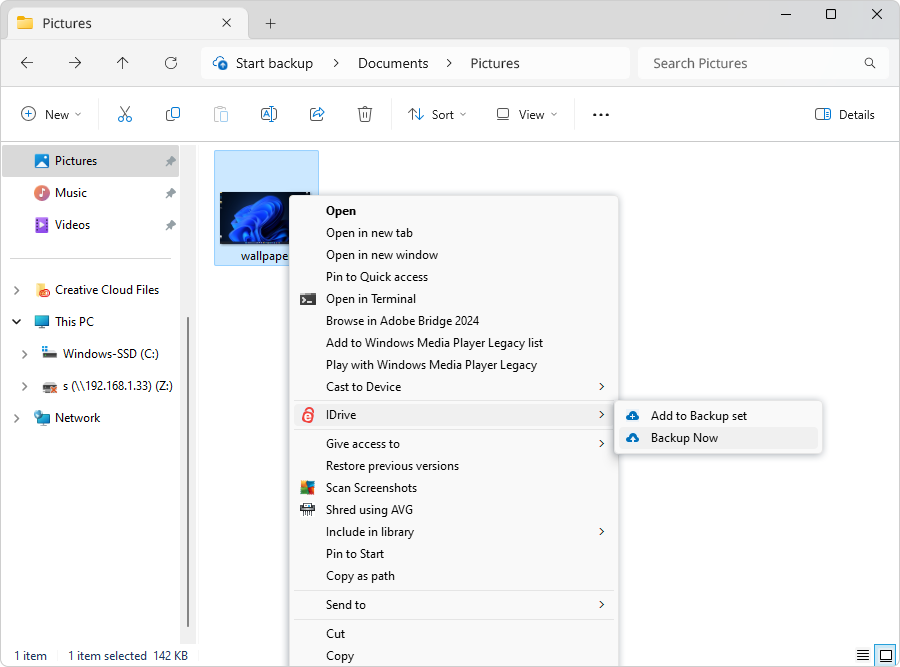The image size is (900, 667).
Task: Click the Search Pictures input field
Action: coord(750,63)
